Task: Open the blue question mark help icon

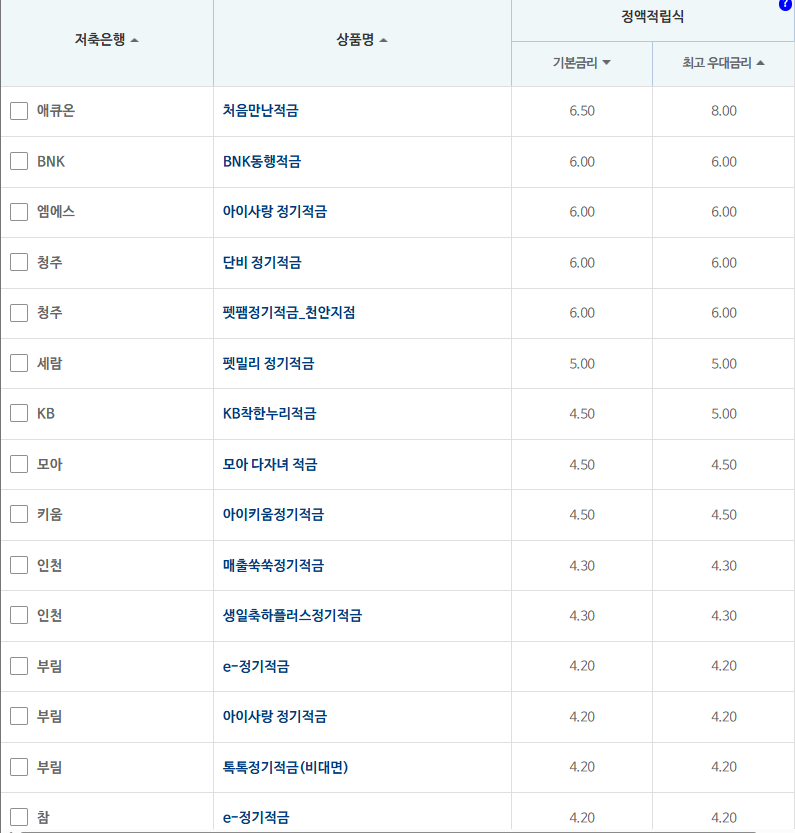Action: 785,5
